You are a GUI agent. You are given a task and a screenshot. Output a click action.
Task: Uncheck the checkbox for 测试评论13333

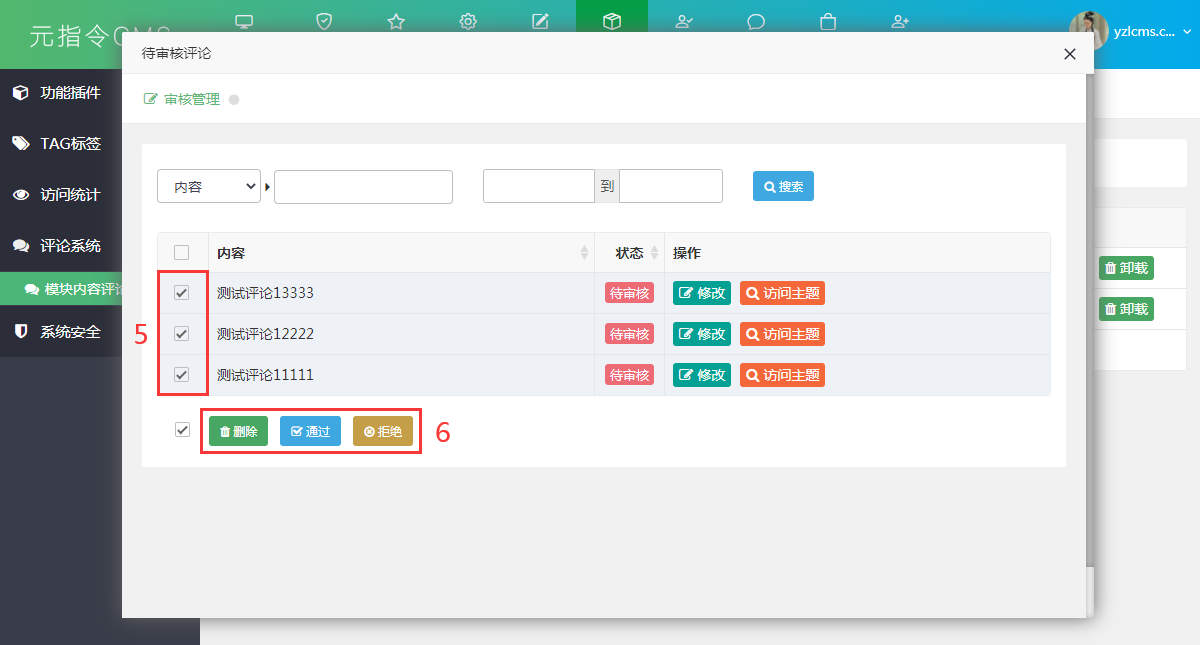click(x=182, y=293)
